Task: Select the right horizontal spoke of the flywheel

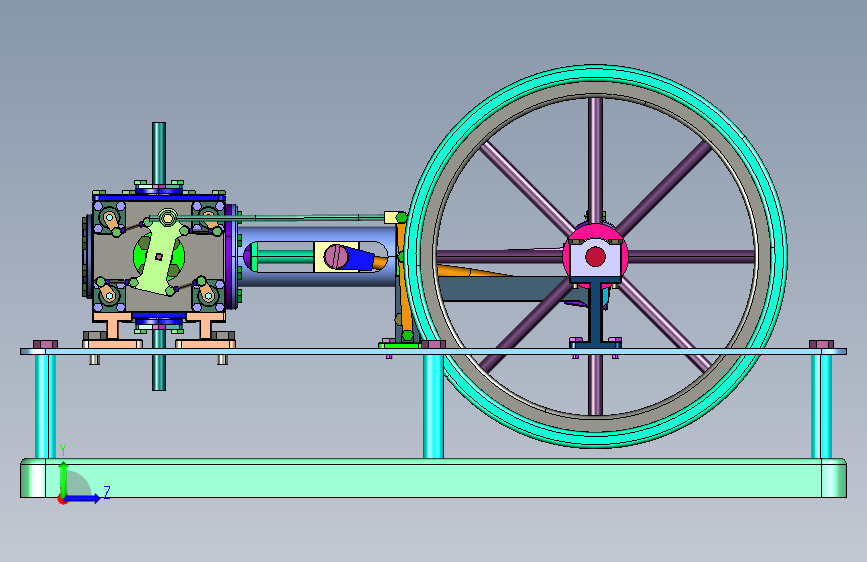Action: pos(692,257)
